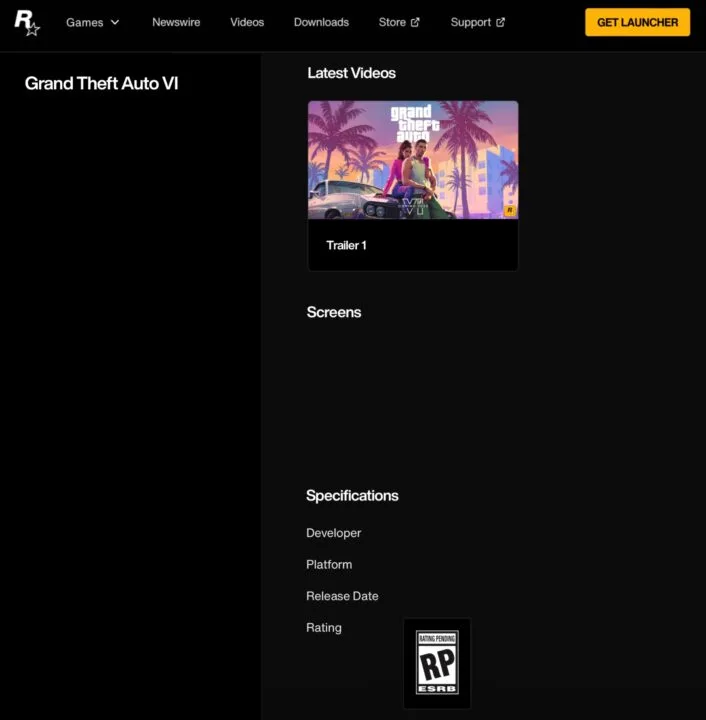Click the Grand Theft Auto VI heading
This screenshot has height=720, width=706.
101,83
